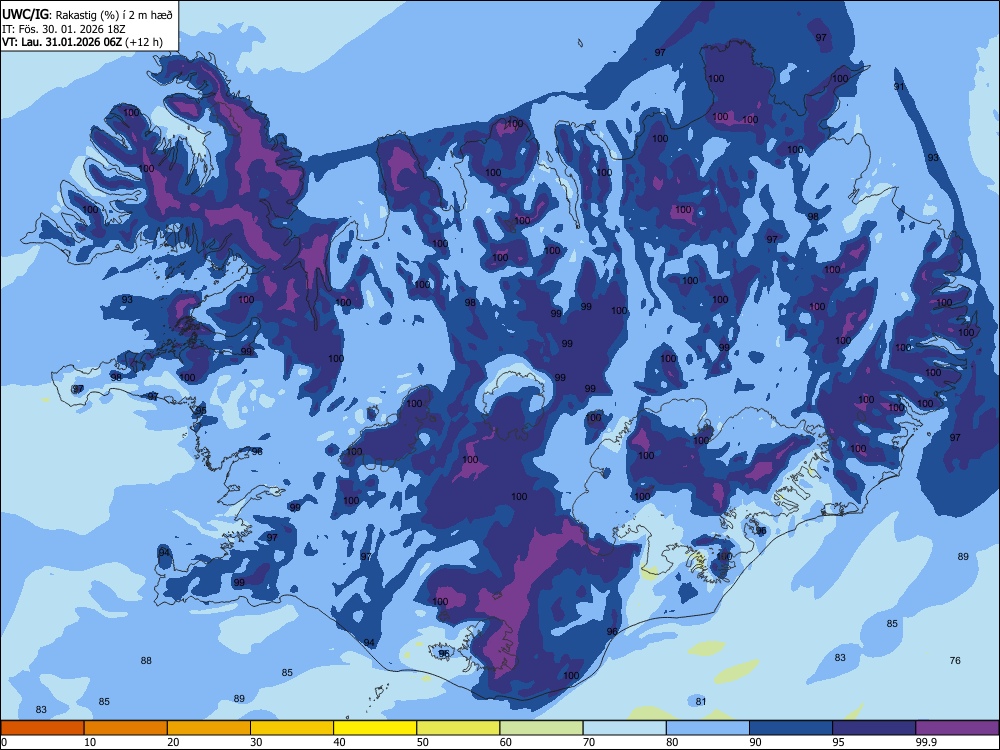Viewport: 1000px width, 750px height.
Task: Click the "50" label on the color scale
Action: [x=423, y=742]
